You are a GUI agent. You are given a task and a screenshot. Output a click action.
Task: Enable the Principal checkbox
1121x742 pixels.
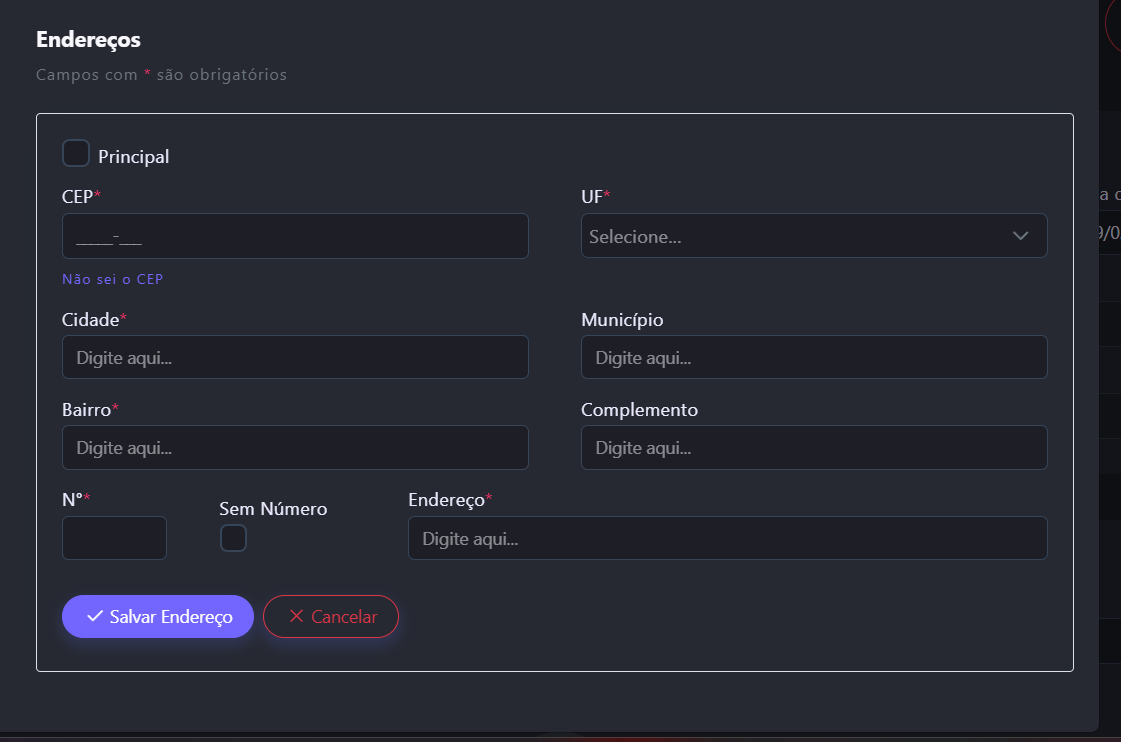pyautogui.click(x=76, y=154)
